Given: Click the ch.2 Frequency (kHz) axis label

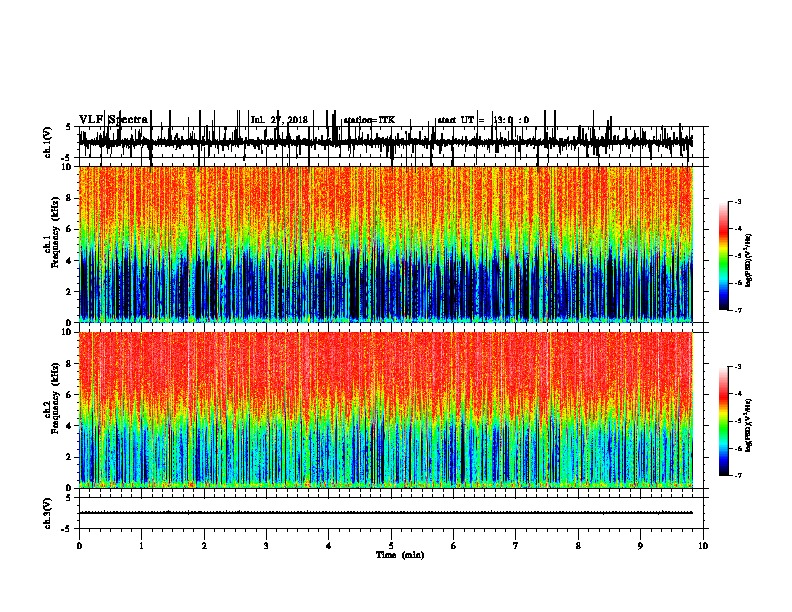Looking at the screenshot, I should 53,398.
